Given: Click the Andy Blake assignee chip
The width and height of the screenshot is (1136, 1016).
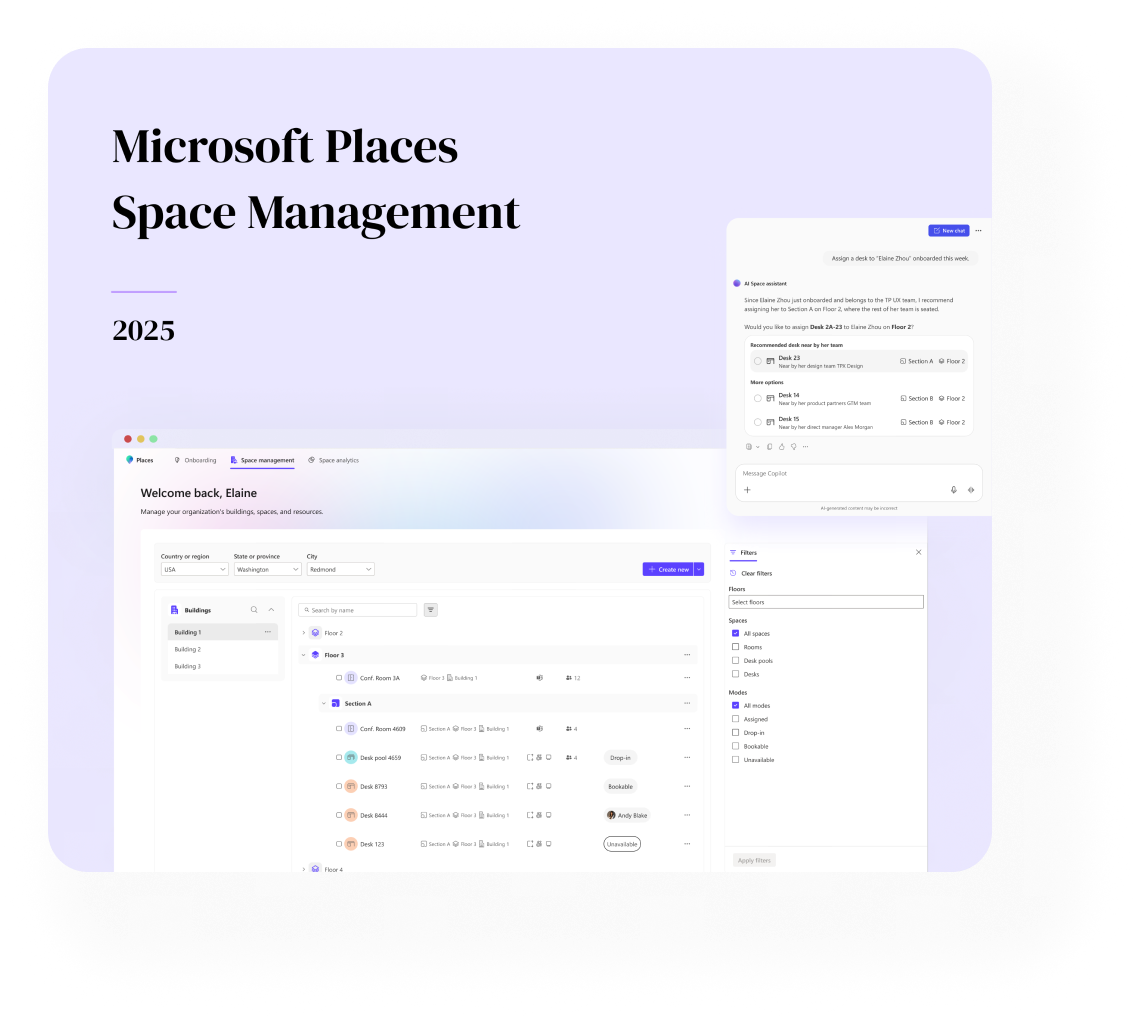Looking at the screenshot, I should [x=627, y=815].
